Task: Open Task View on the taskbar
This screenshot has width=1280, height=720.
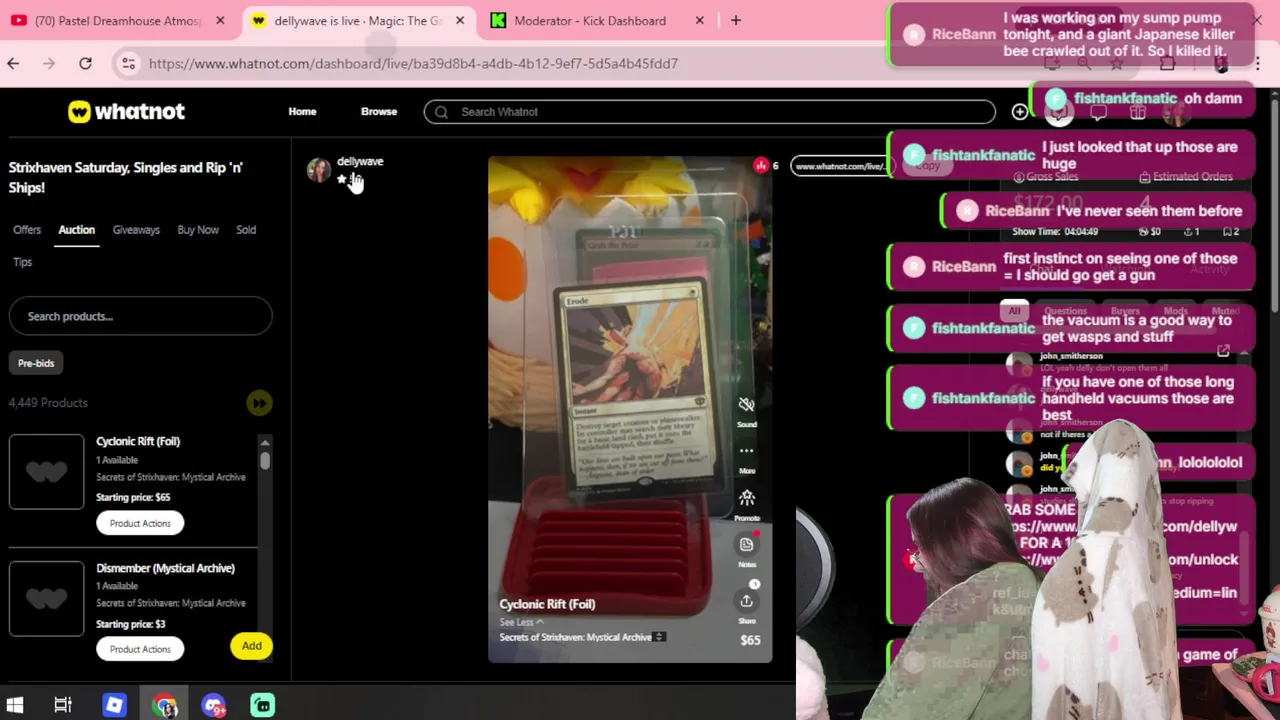Action: pyautogui.click(x=63, y=706)
